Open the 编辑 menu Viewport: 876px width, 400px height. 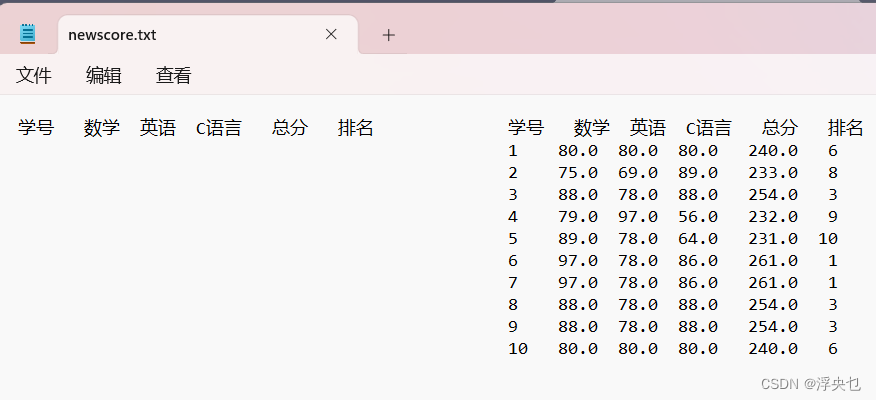(103, 75)
